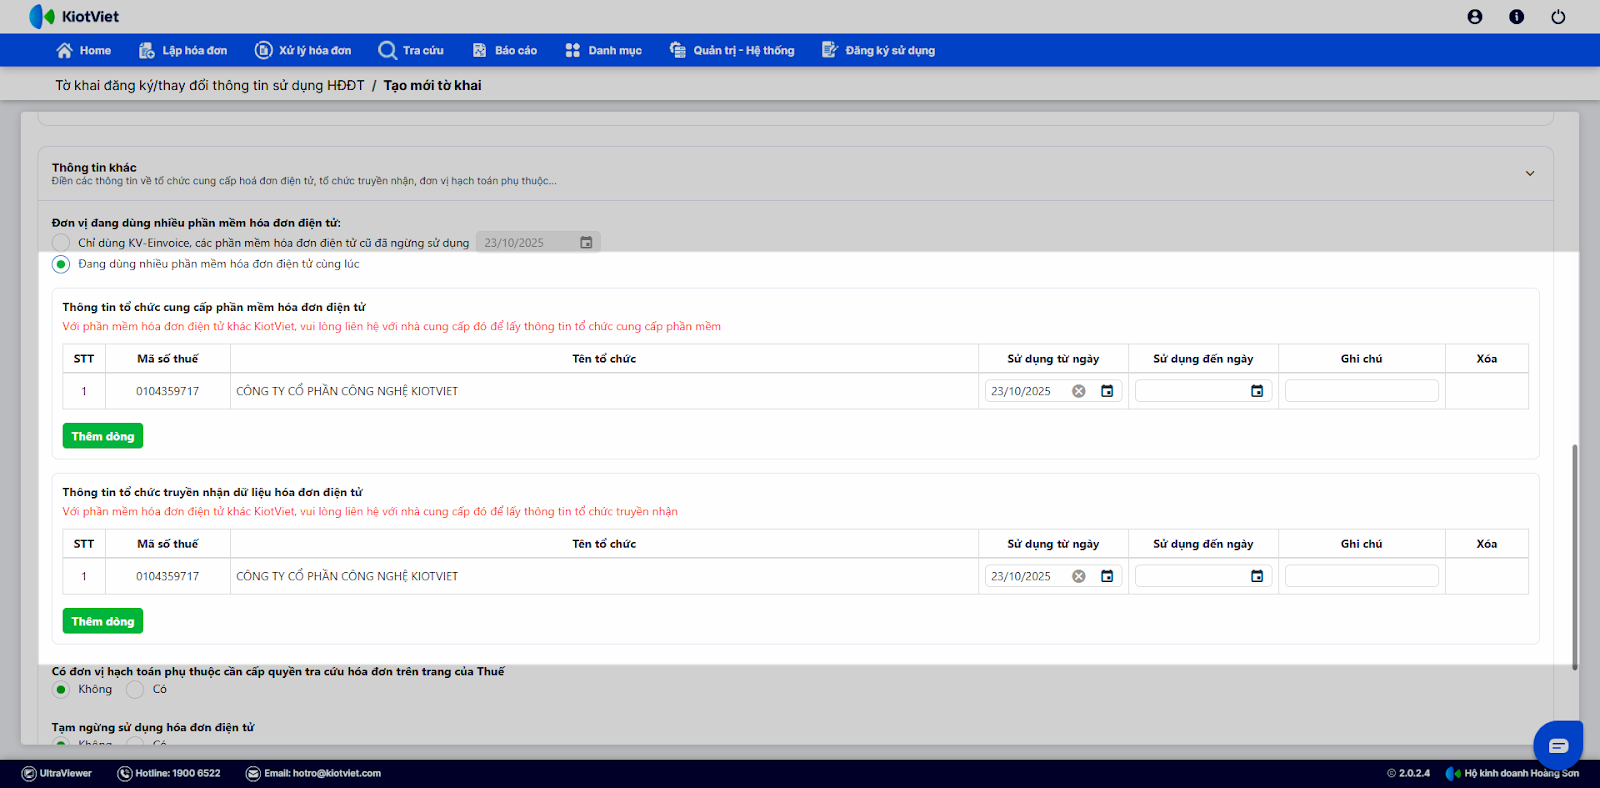Open the 'Danh mục' menu
Screen dimensions: 1600x788
(x=604, y=50)
